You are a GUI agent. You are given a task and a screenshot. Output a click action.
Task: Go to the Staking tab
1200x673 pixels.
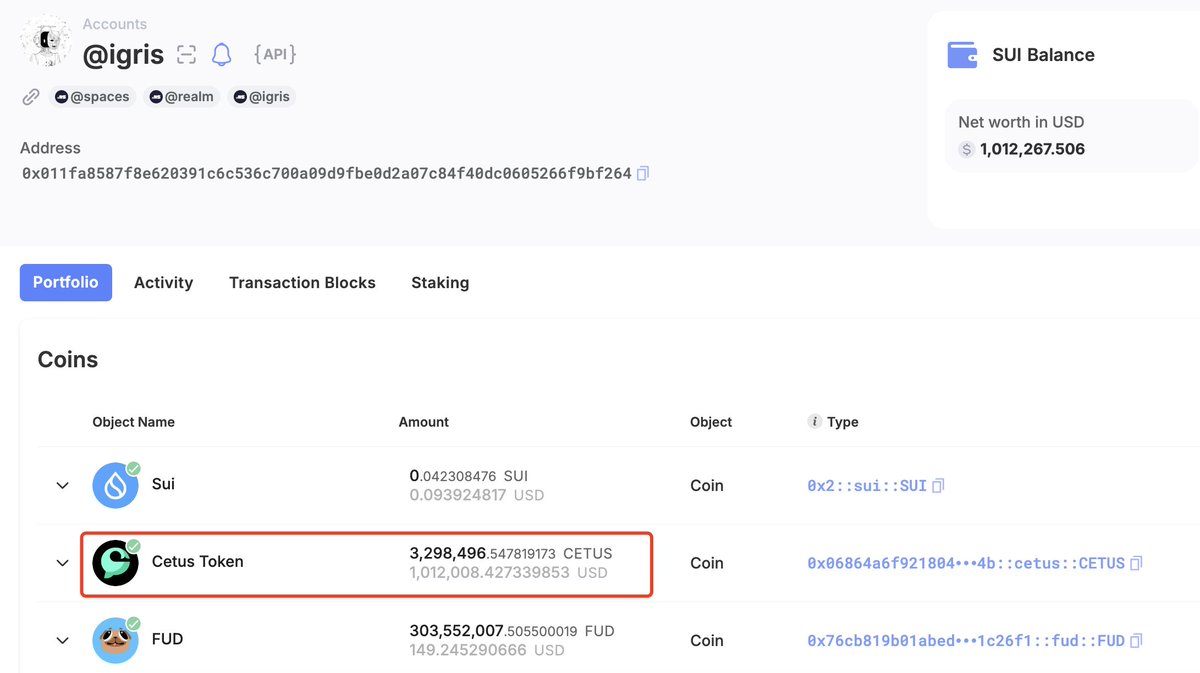440,283
